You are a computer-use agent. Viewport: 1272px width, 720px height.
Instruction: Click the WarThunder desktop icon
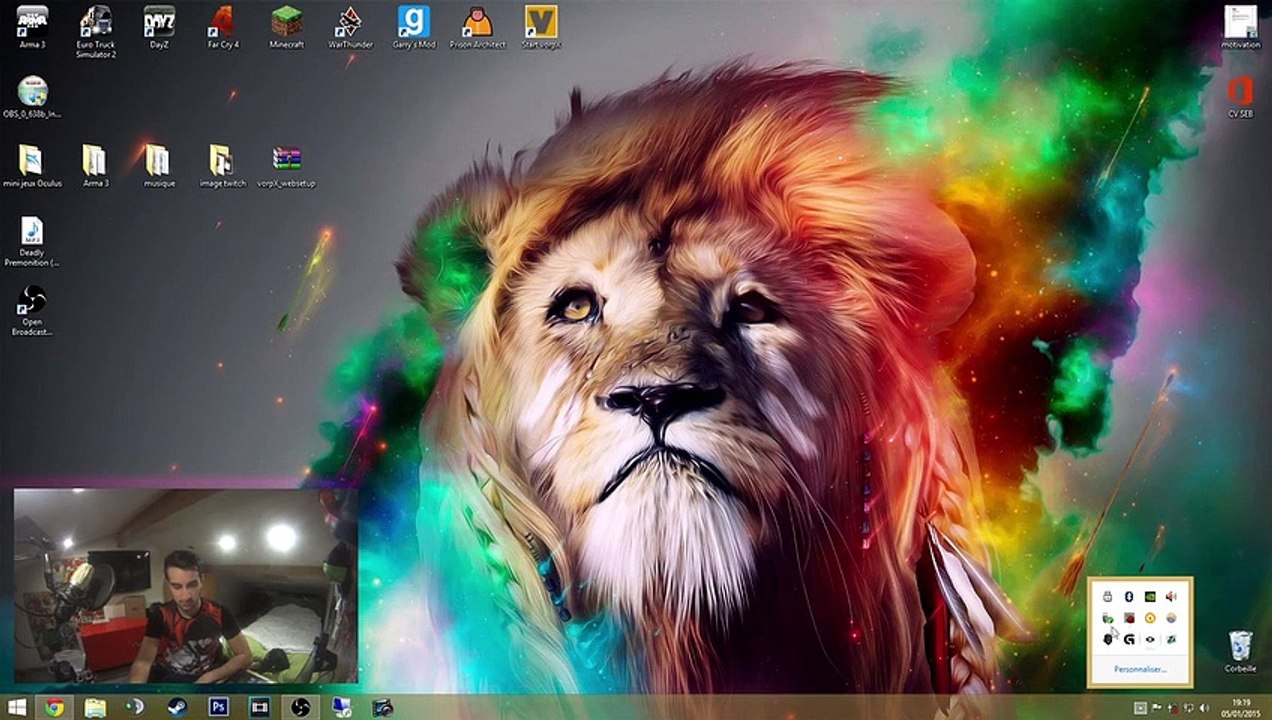coord(349,24)
